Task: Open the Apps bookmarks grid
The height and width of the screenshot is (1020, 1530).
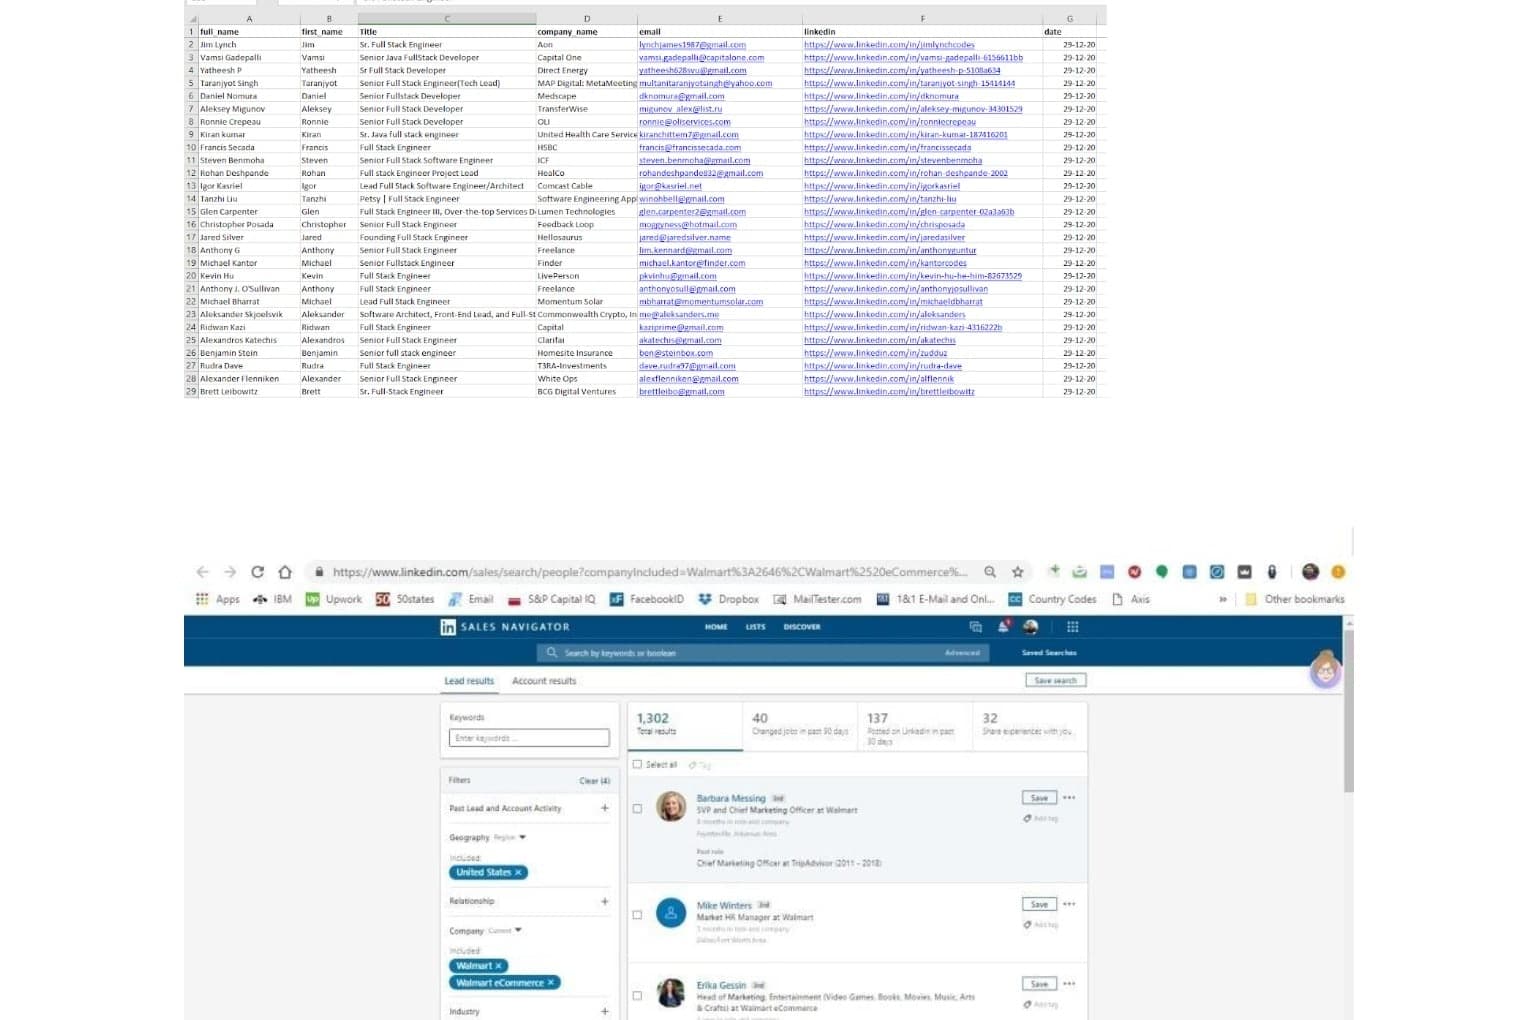Action: (217, 599)
